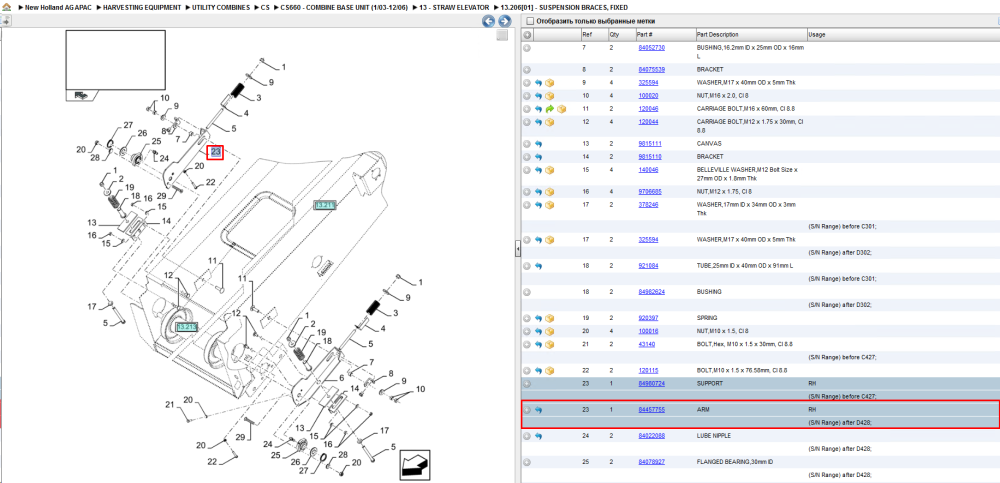The image size is (1000, 483).
Task: Open part number 84075539 link
Action: pyautogui.click(x=652, y=70)
